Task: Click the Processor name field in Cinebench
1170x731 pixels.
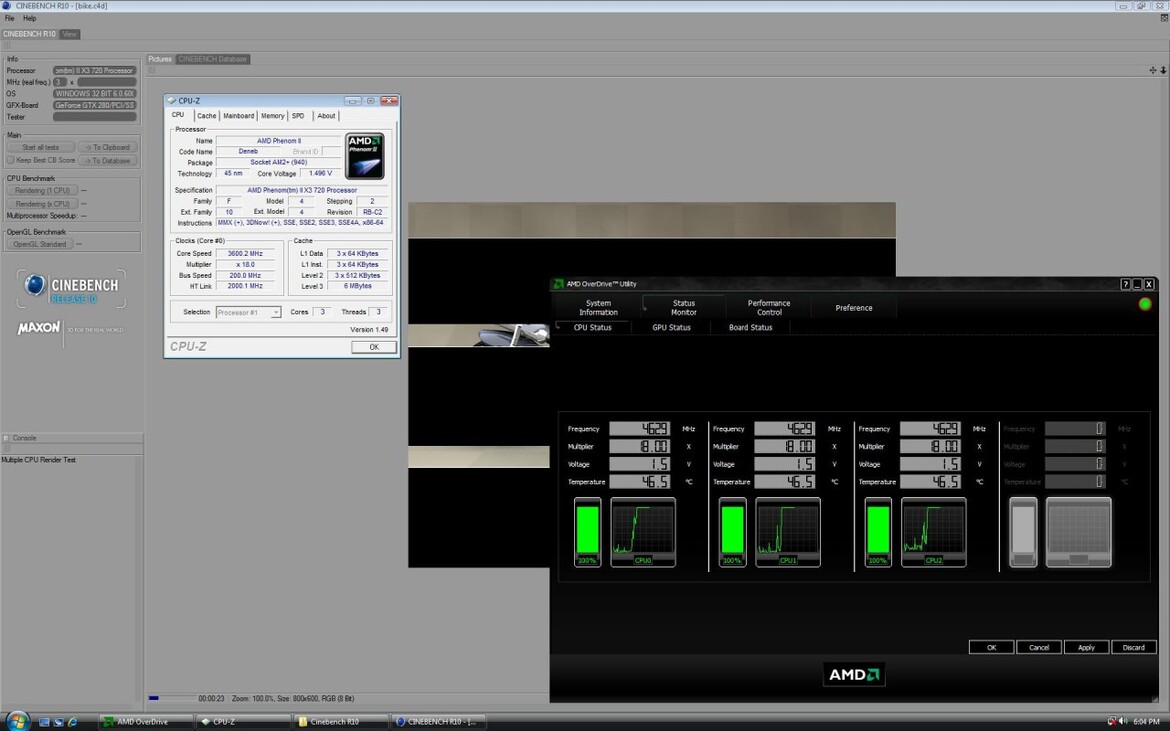Action: [95, 70]
